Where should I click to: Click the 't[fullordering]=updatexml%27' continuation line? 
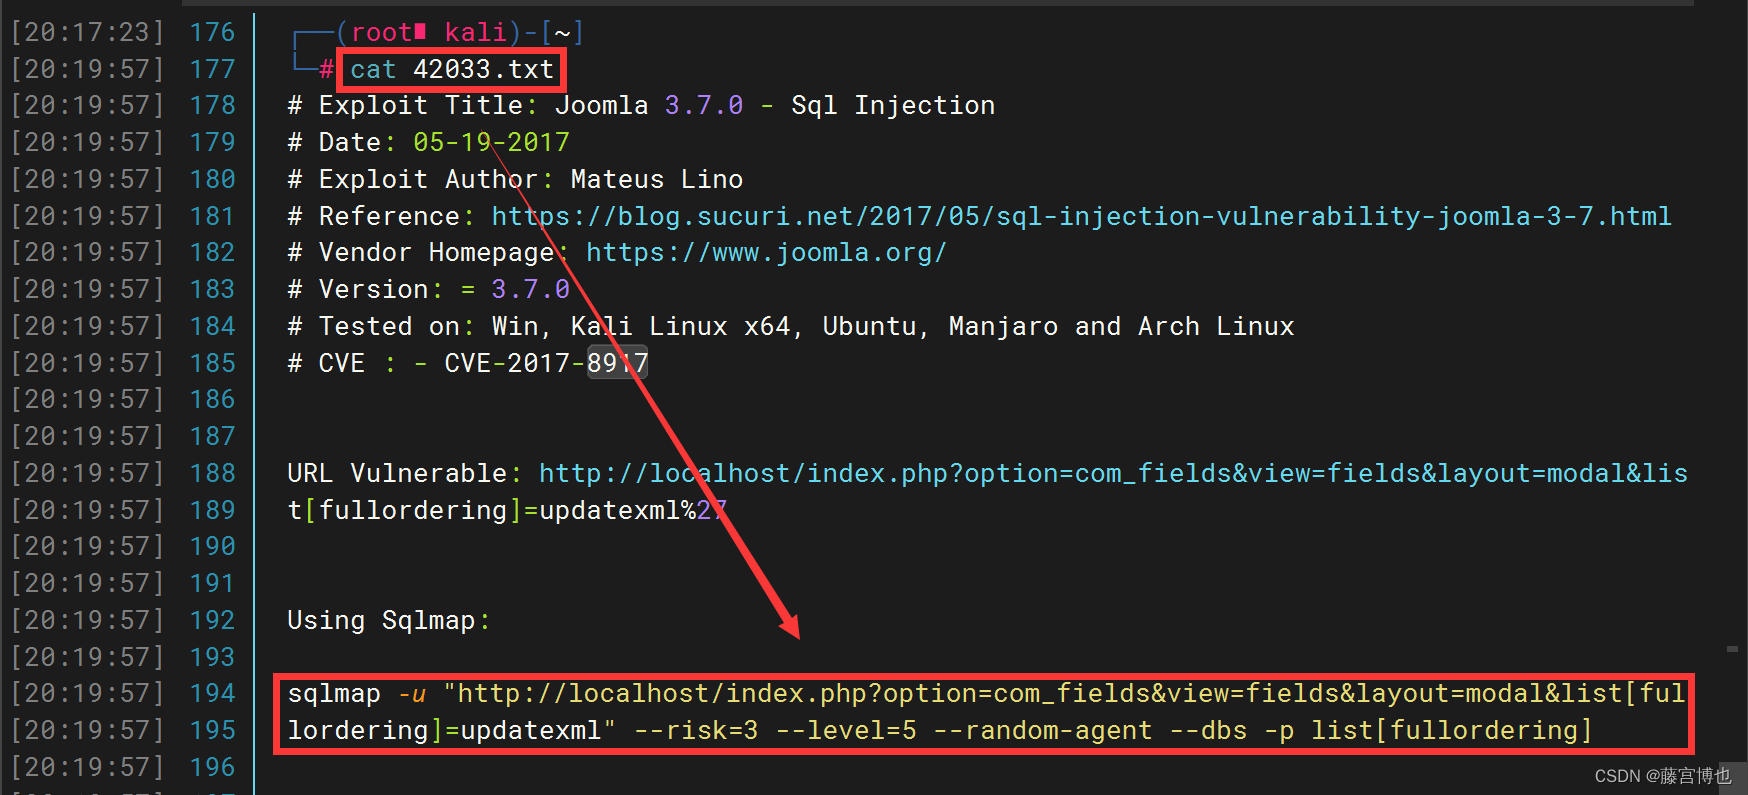(x=507, y=510)
